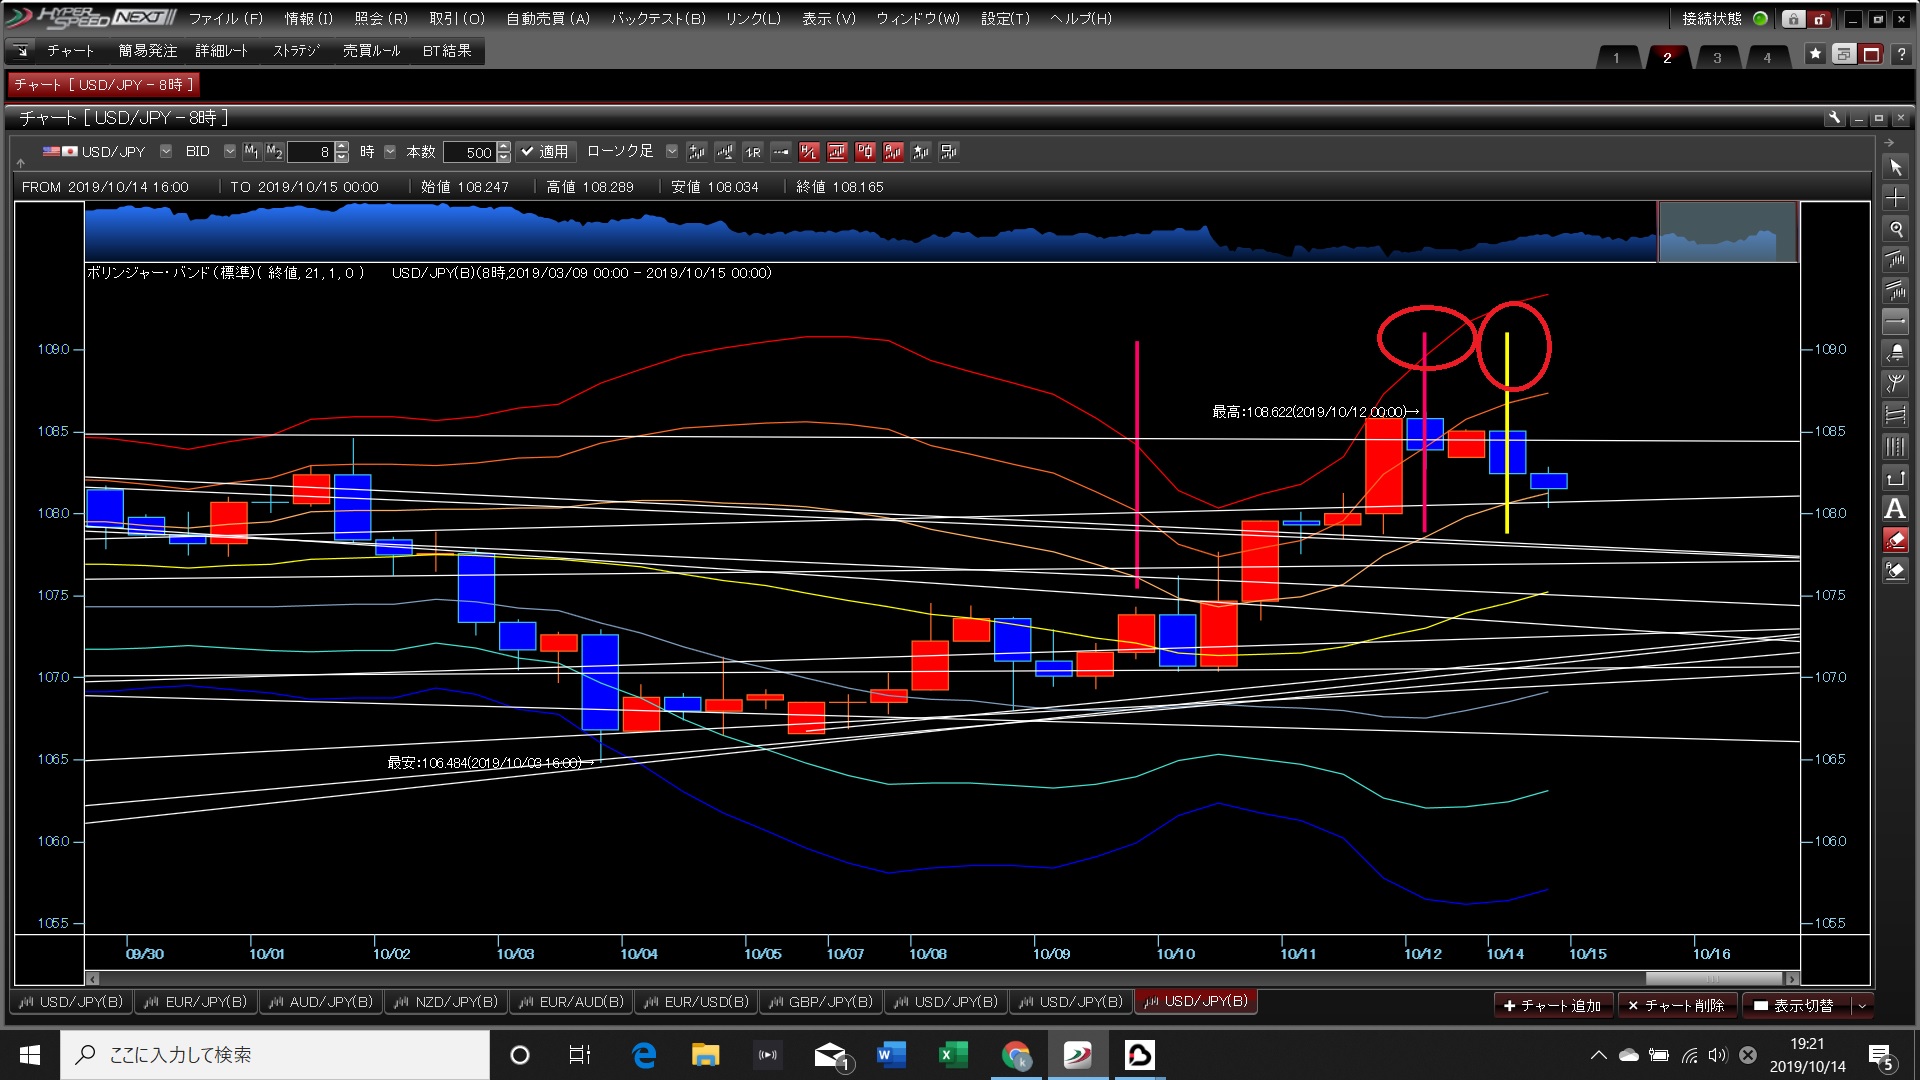
Task: Click the 適用 apply button
Action: tap(545, 152)
